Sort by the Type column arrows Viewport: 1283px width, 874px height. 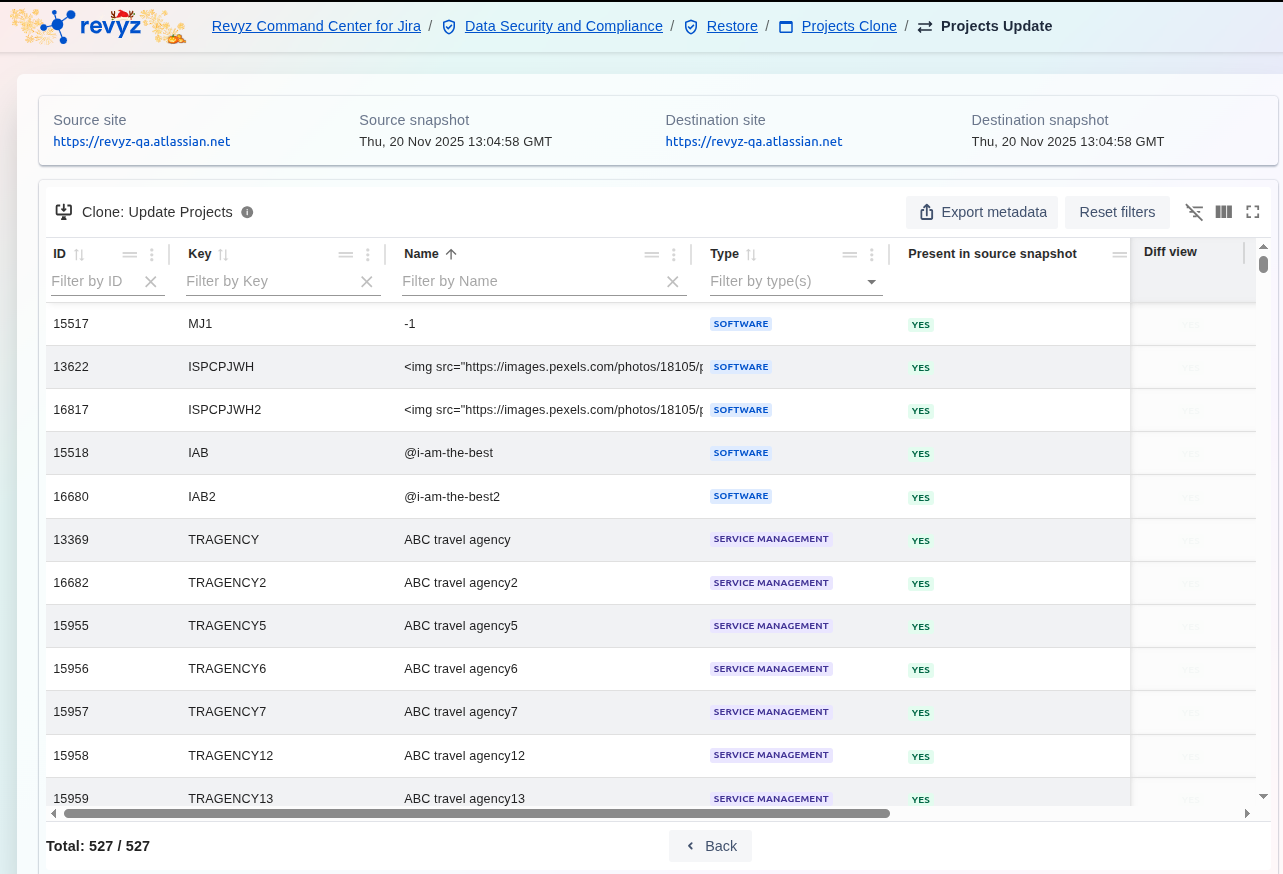coord(751,255)
